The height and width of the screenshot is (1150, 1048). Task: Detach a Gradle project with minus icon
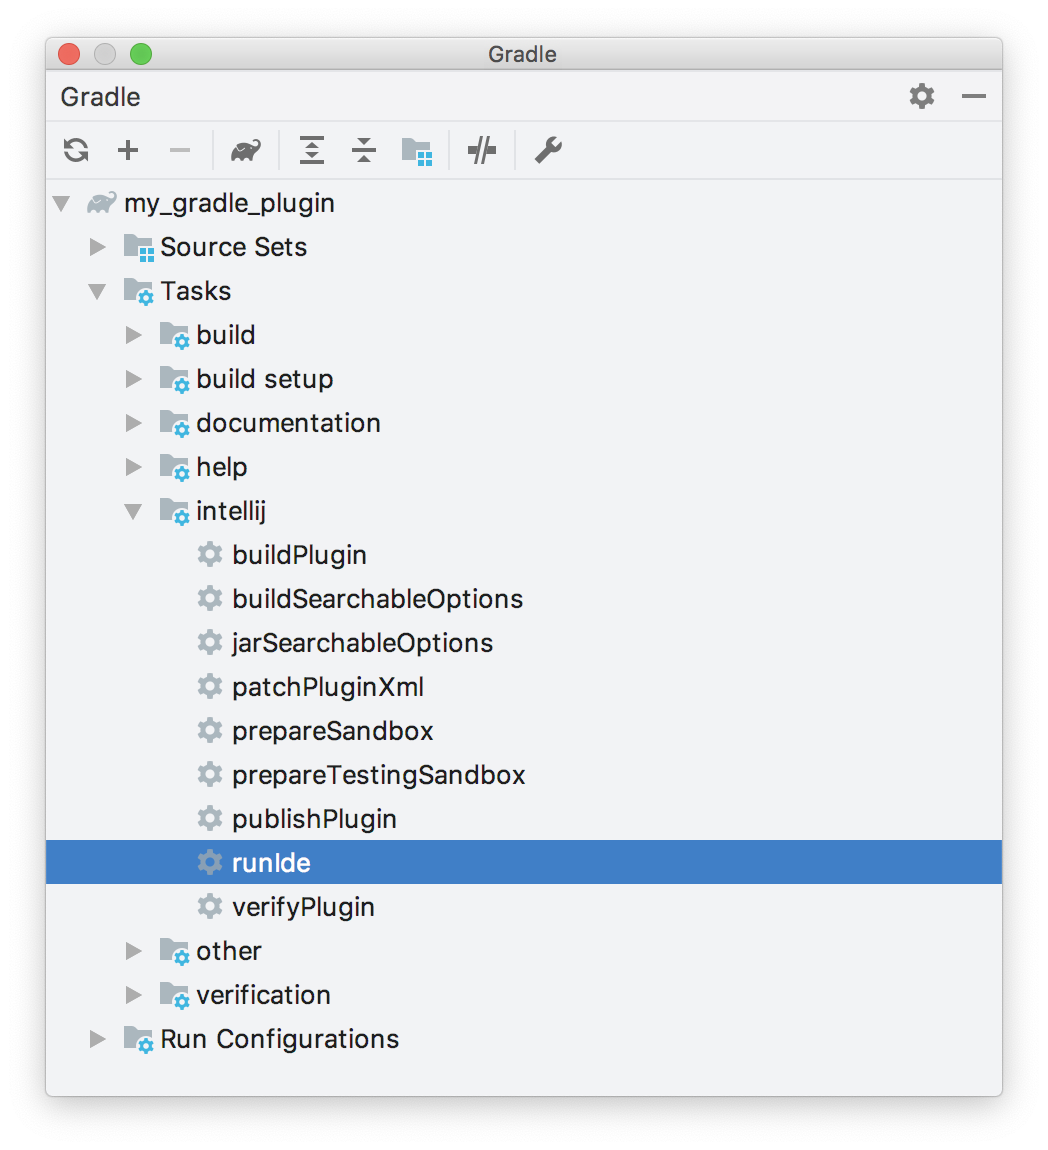pyautogui.click(x=180, y=150)
